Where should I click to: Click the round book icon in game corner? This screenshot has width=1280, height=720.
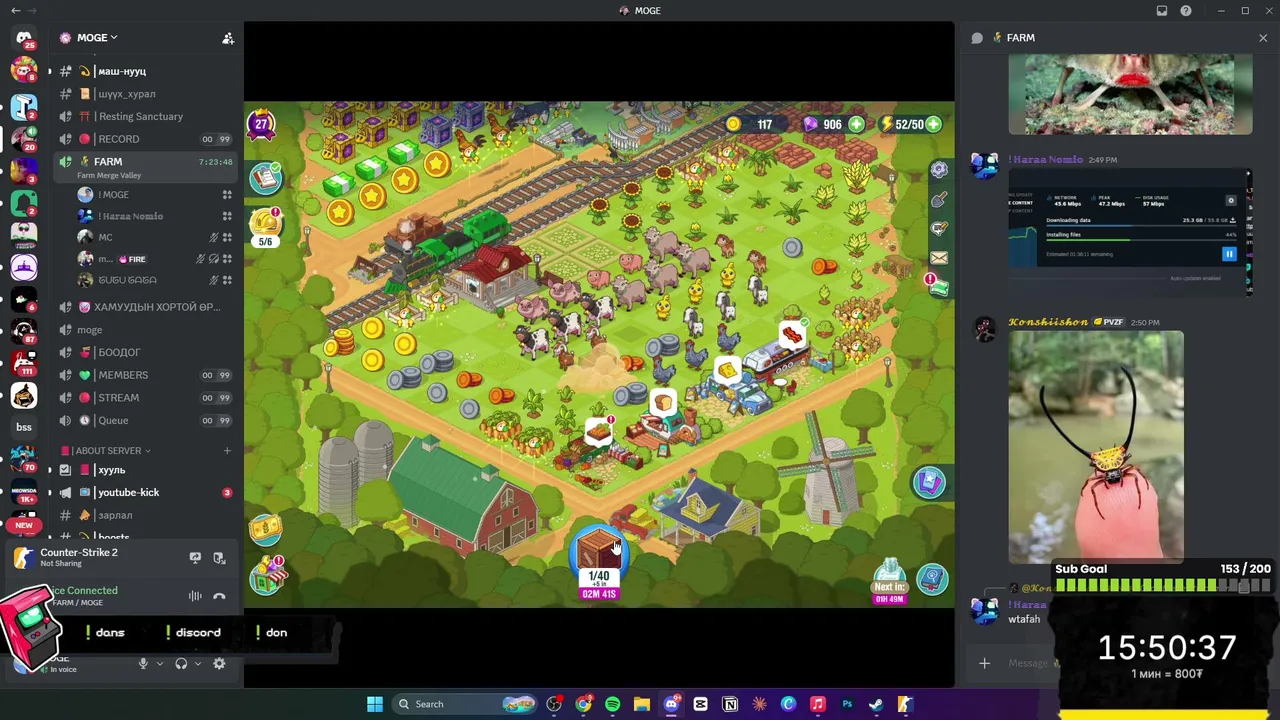pos(932,578)
